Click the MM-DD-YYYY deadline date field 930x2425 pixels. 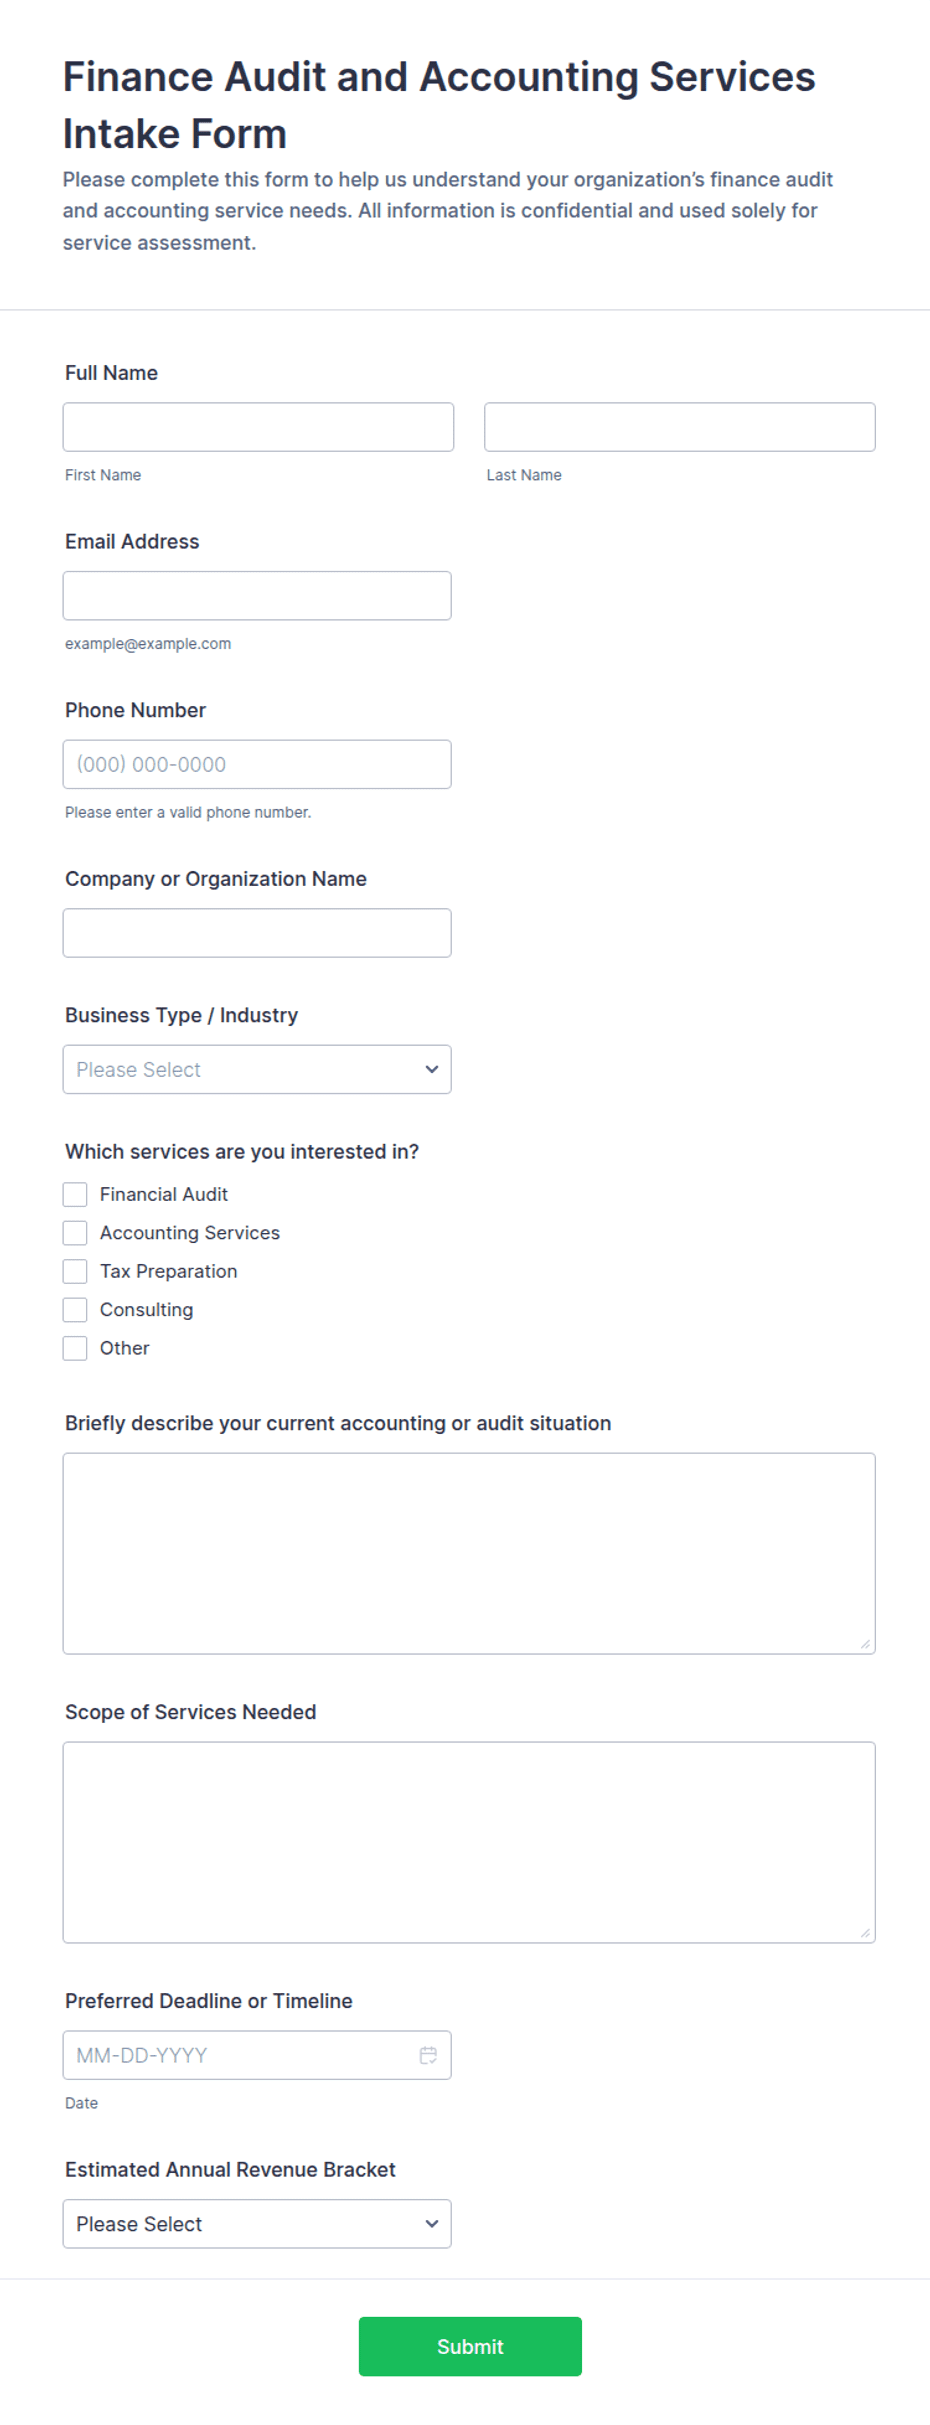pos(257,2055)
